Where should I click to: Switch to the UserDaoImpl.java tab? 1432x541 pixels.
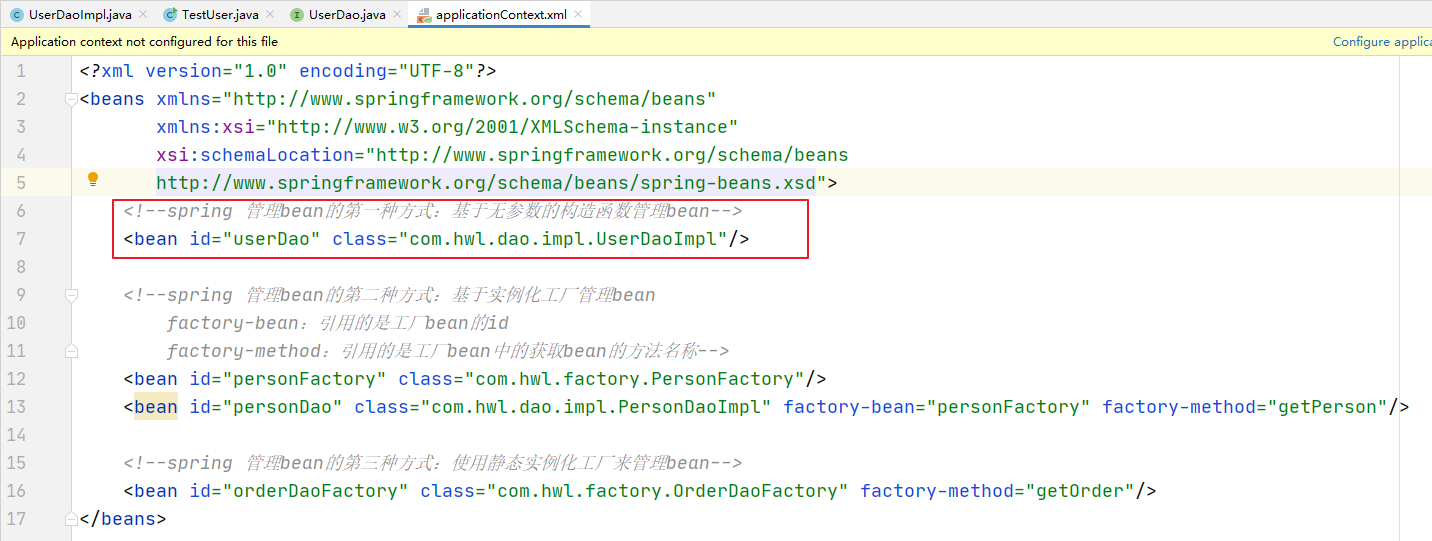click(x=79, y=15)
